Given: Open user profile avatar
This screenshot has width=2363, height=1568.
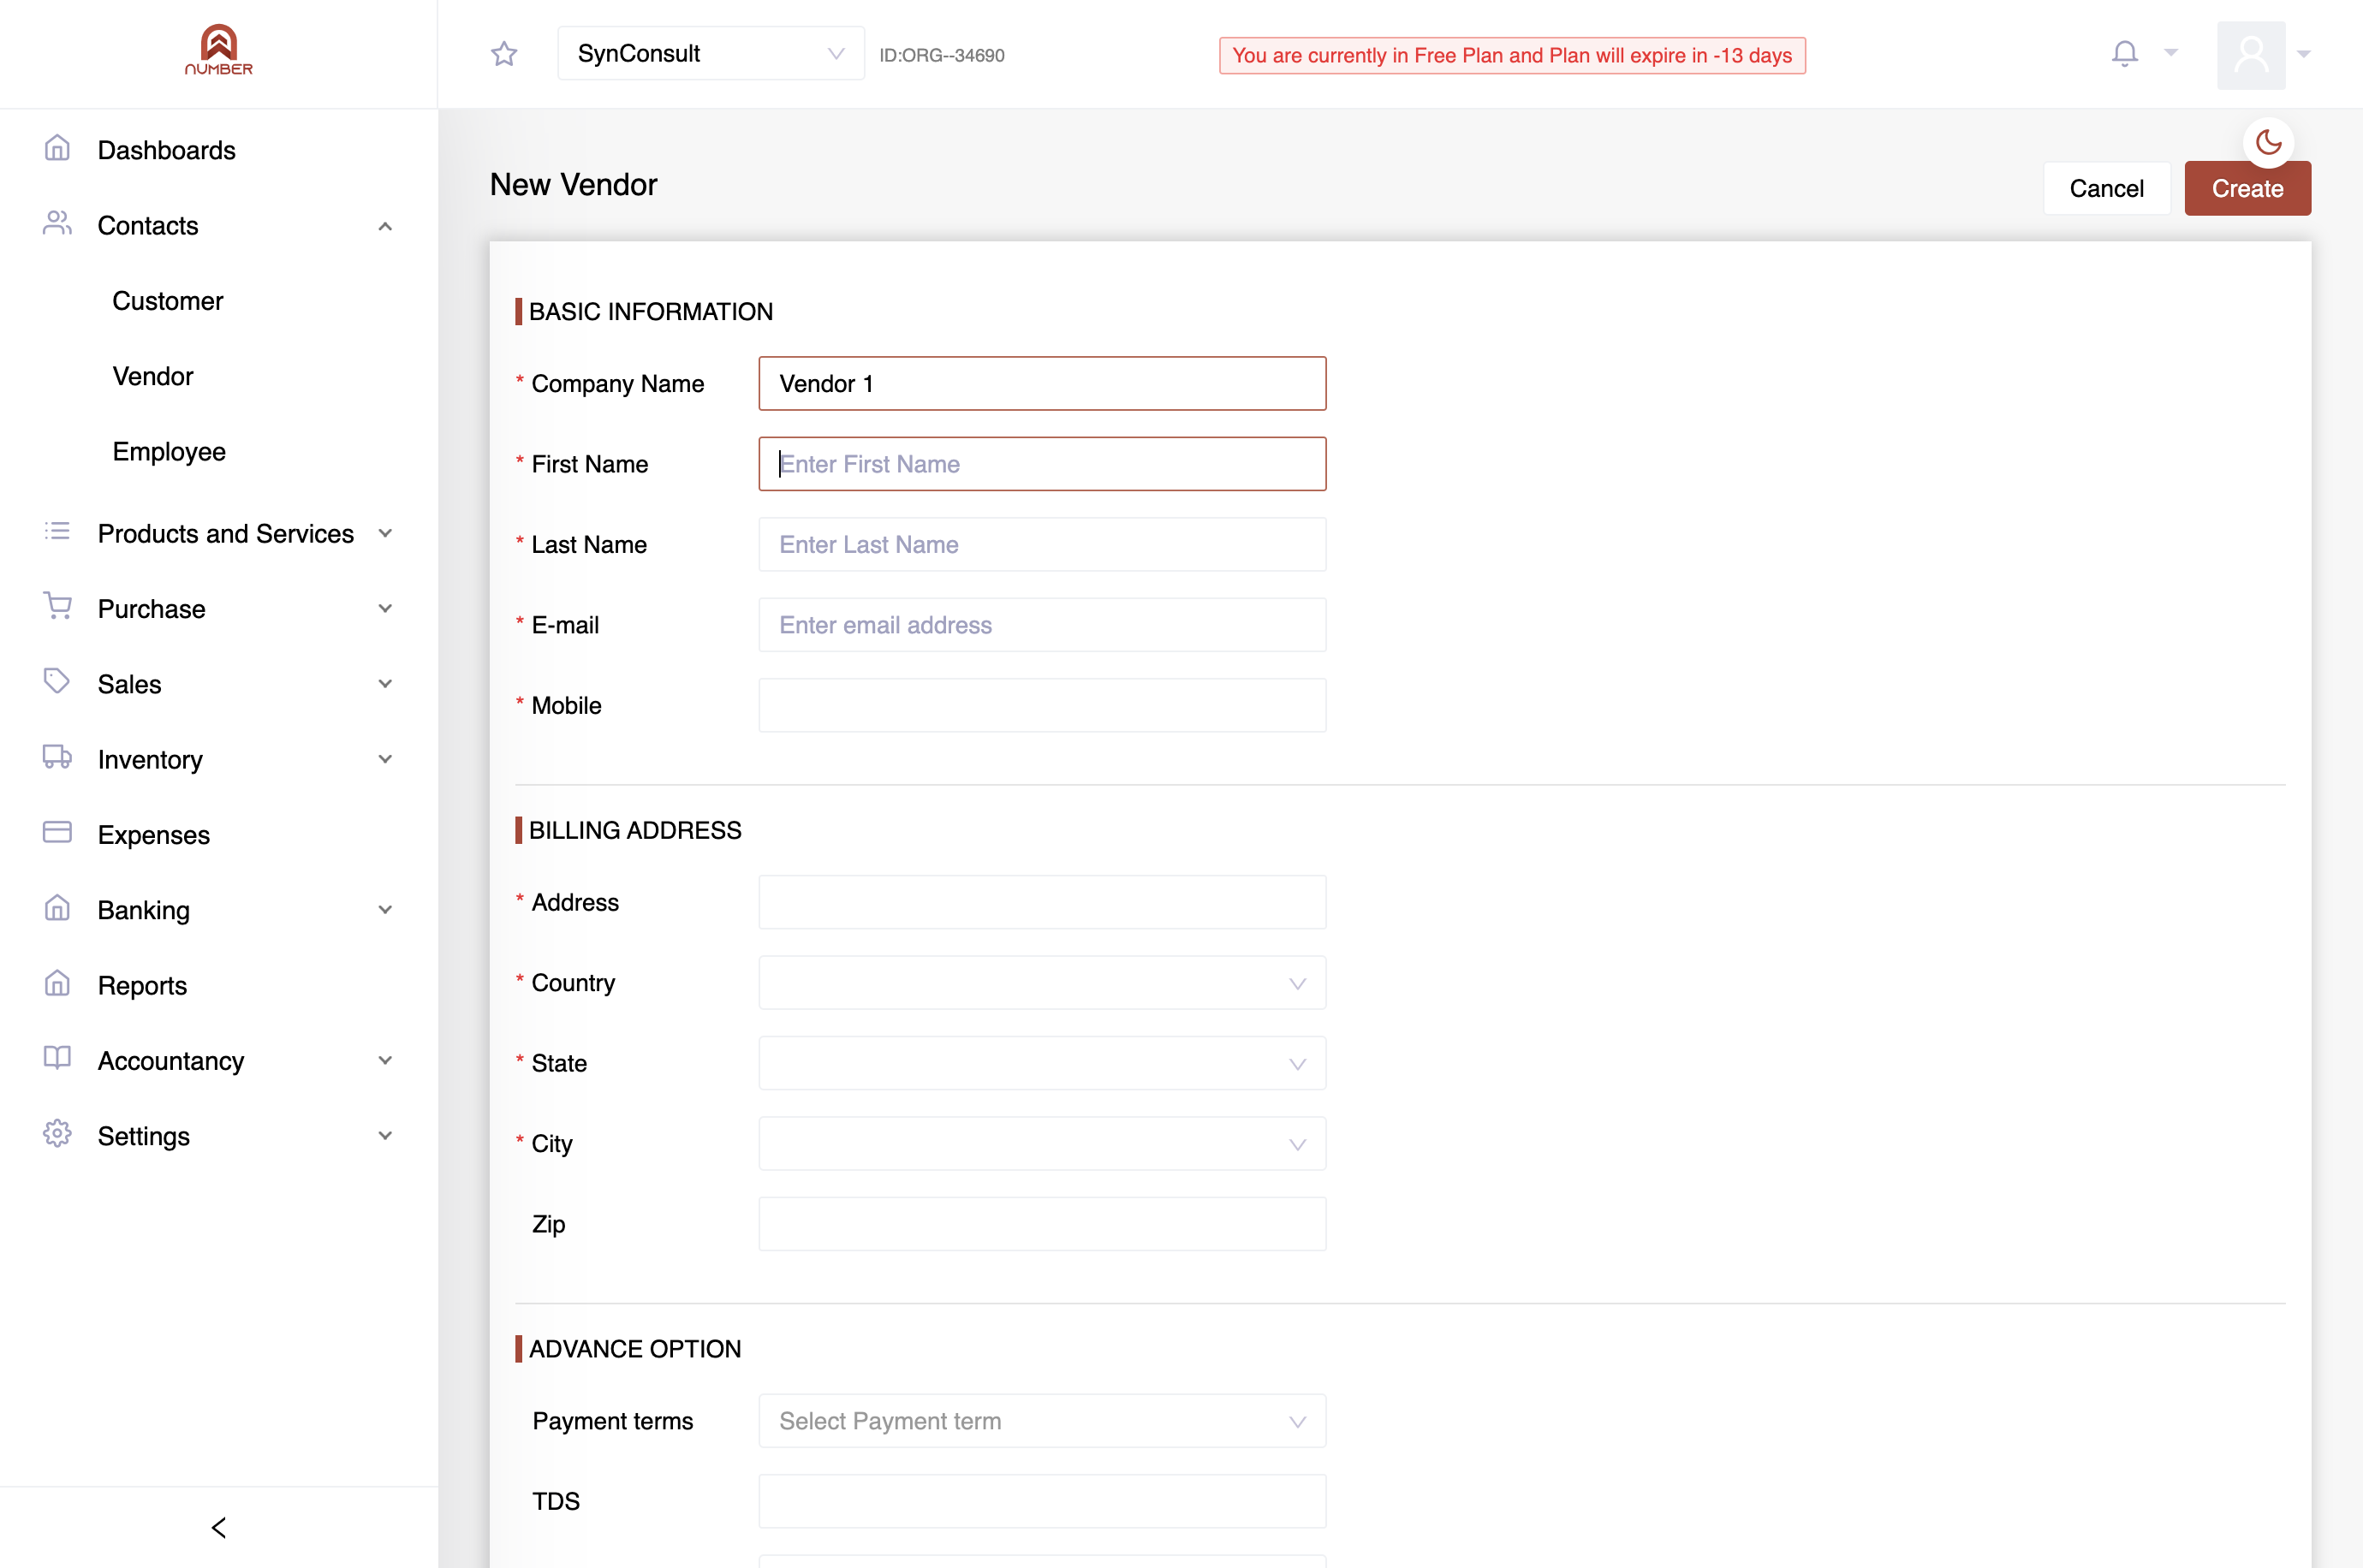Looking at the screenshot, I should point(2251,55).
